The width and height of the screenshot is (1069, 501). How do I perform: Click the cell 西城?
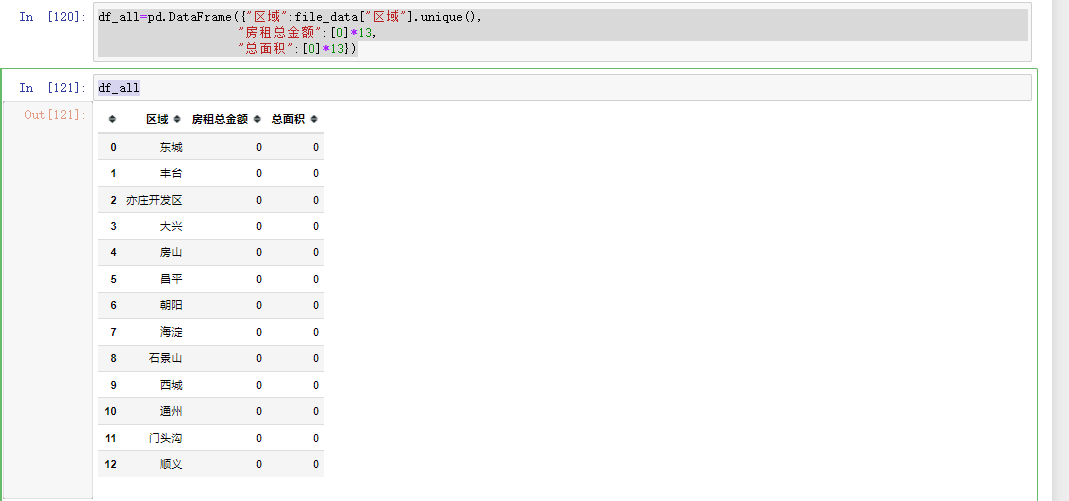click(171, 385)
